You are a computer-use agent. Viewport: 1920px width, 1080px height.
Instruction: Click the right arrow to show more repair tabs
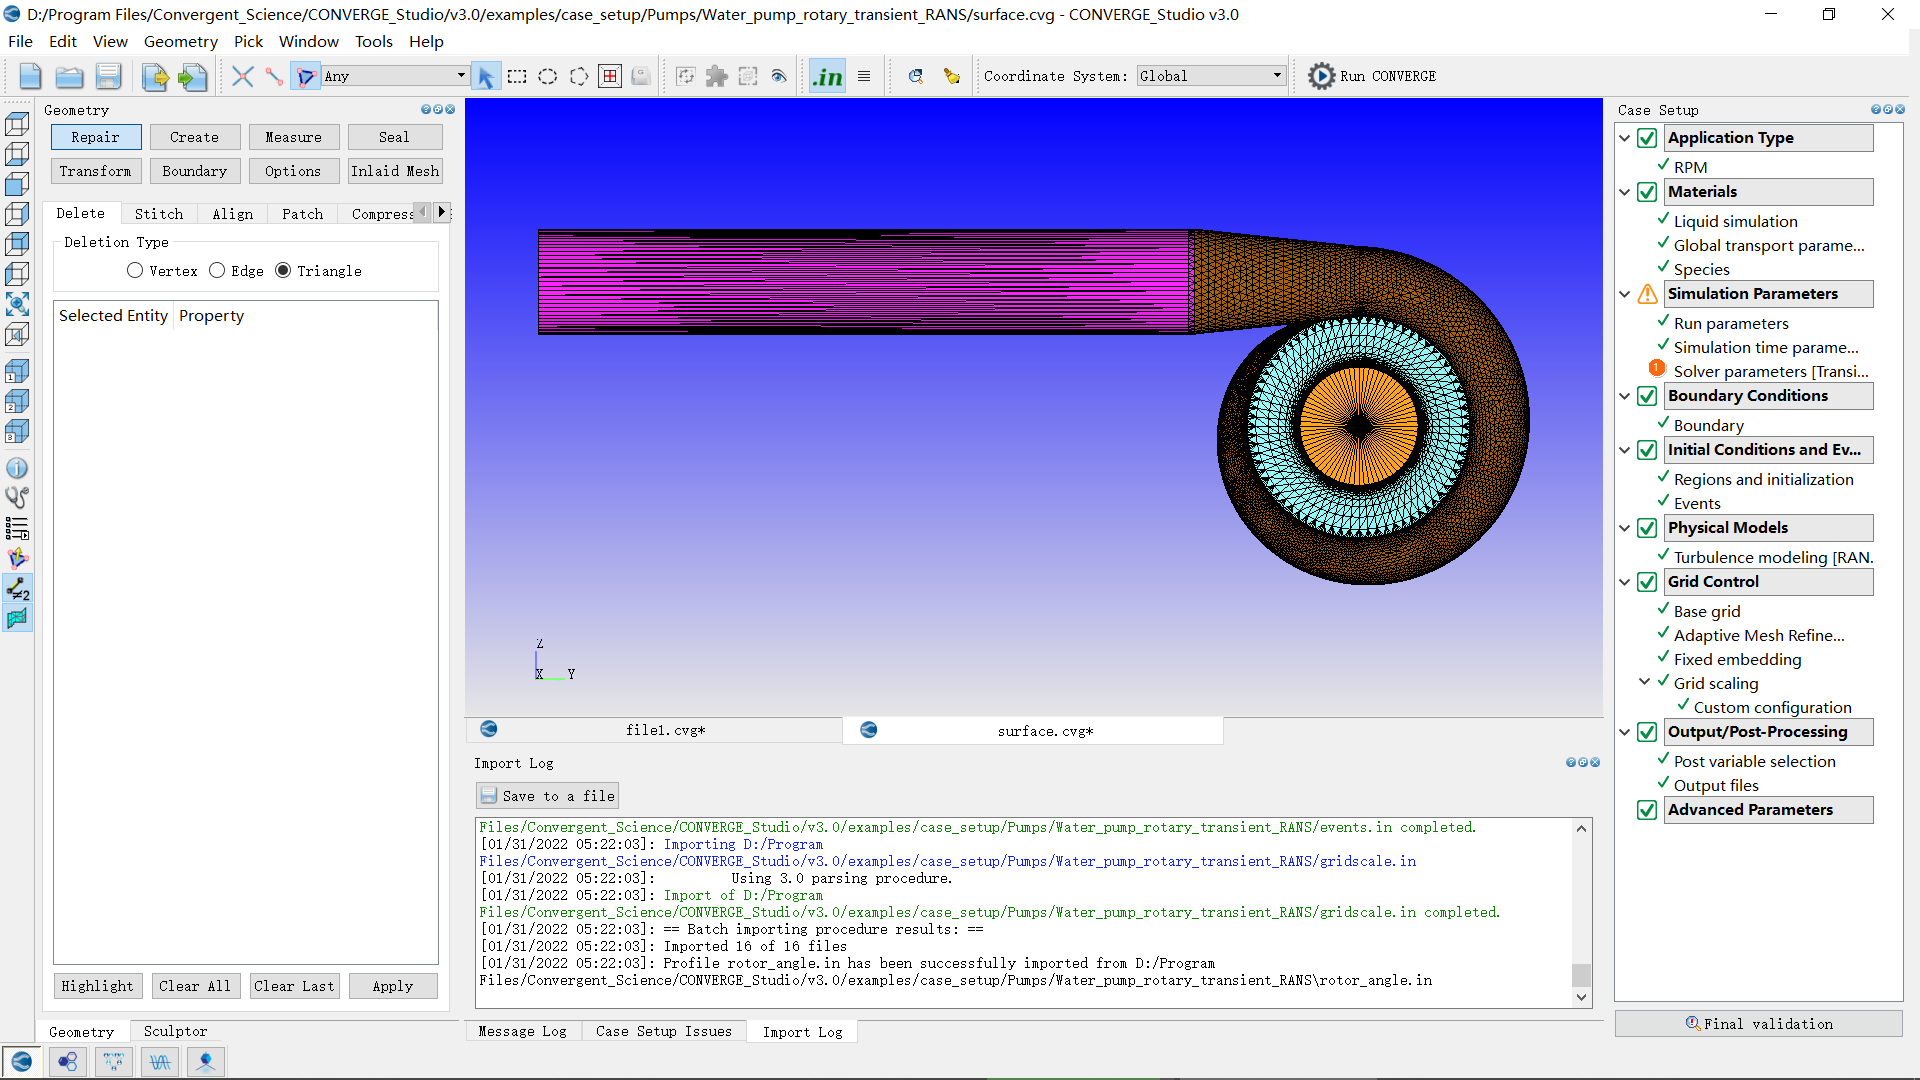click(x=441, y=212)
